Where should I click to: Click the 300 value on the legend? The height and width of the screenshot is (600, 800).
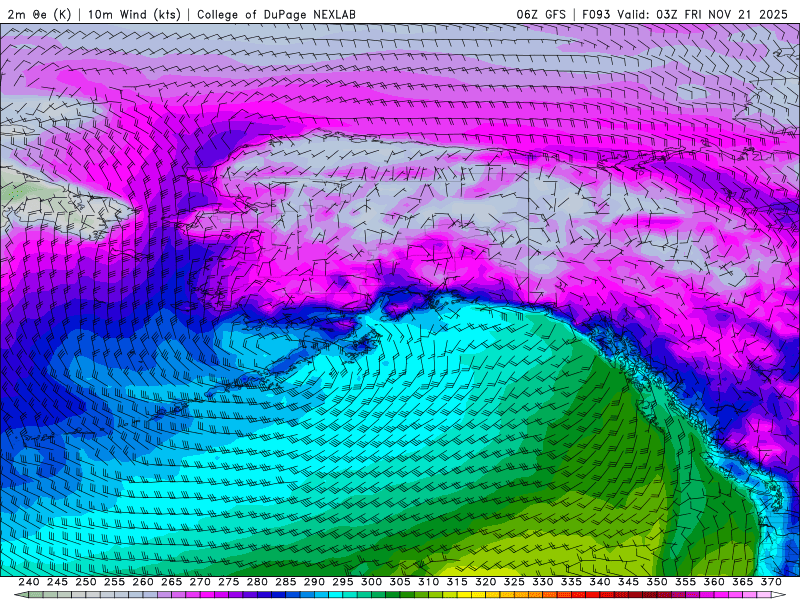point(371,582)
